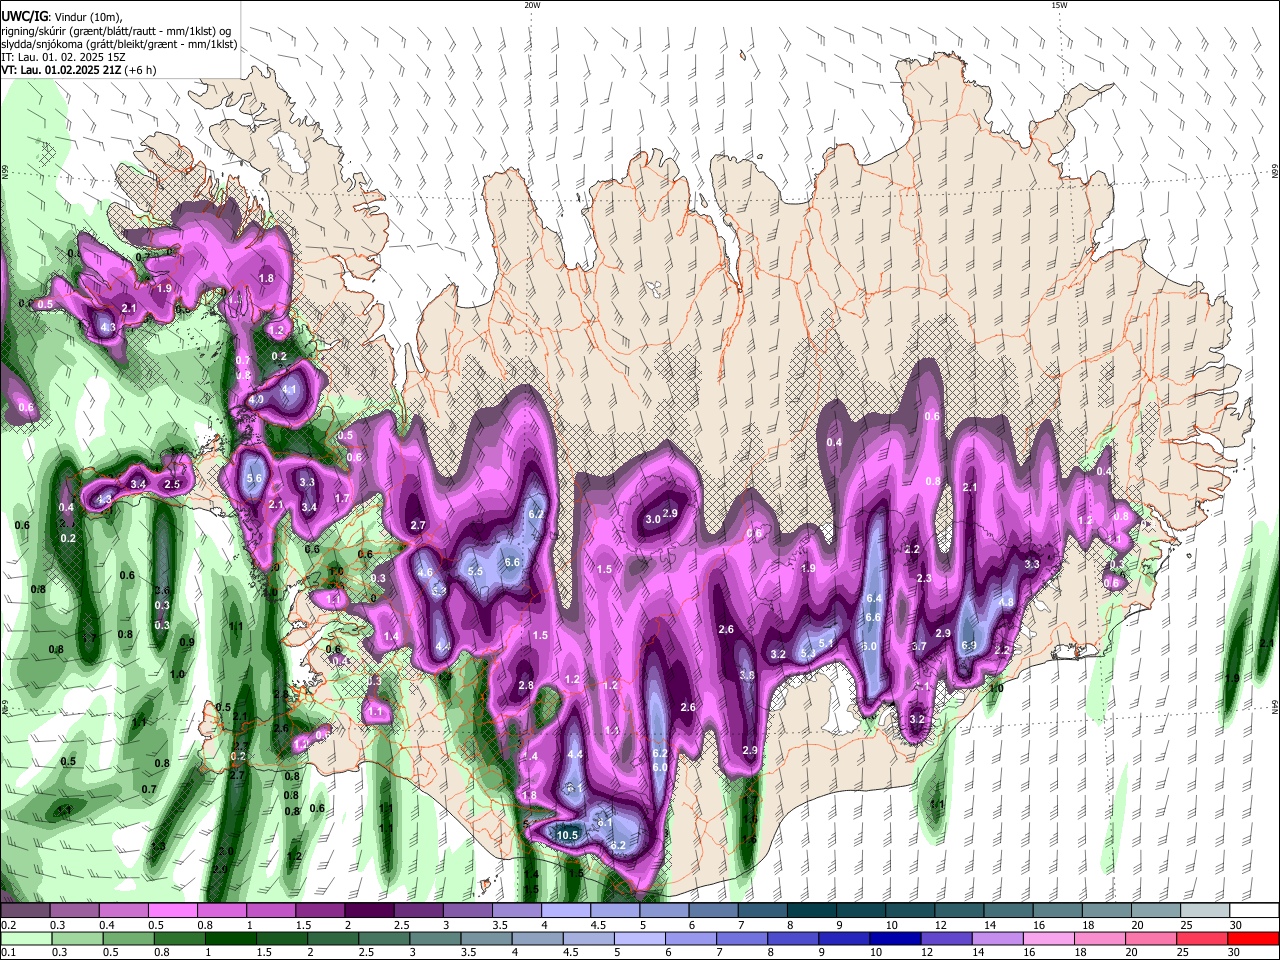Screen dimensions: 1280x960
Task: Click the pale grey 25 swatch in top legend row
Action: (1206, 910)
